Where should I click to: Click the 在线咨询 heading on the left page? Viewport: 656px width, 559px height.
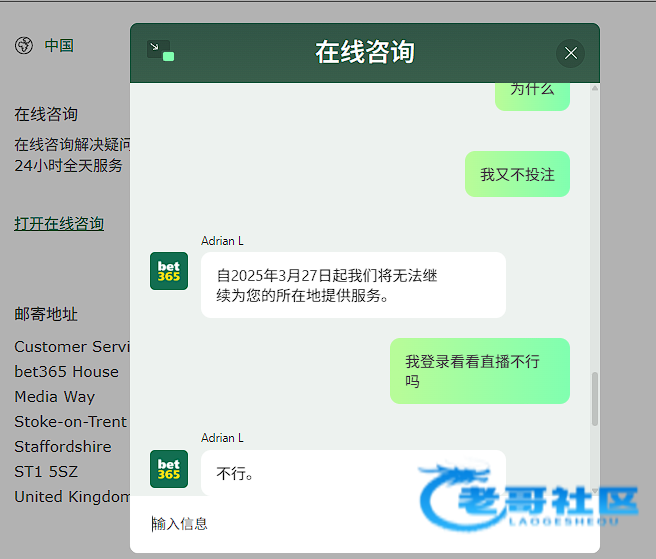[x=46, y=114]
